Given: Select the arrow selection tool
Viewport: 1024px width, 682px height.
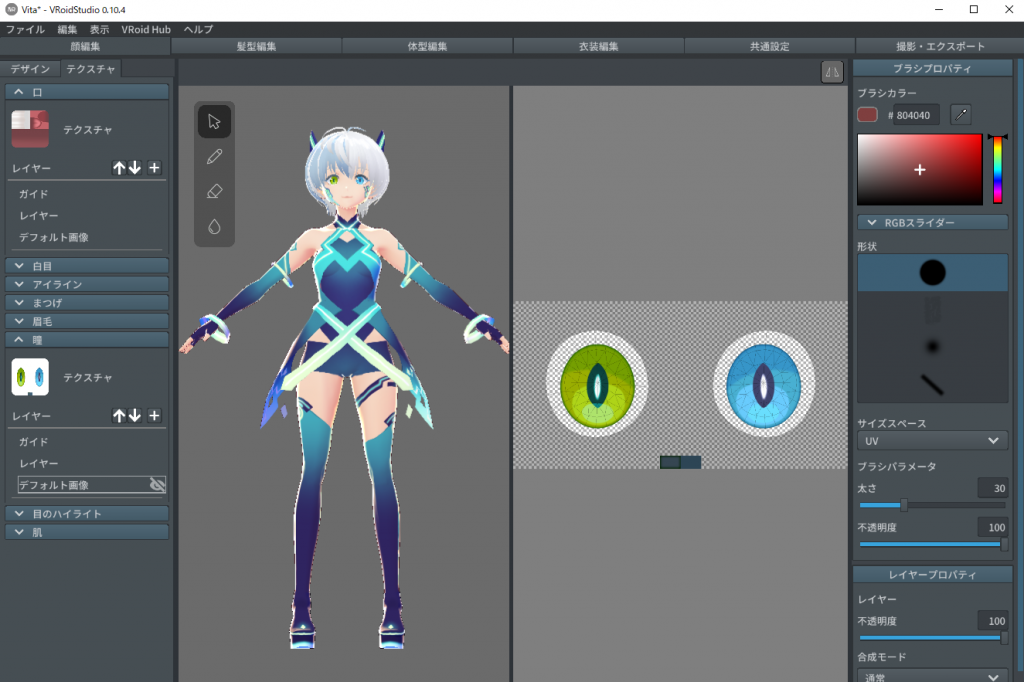Looking at the screenshot, I should point(214,122).
